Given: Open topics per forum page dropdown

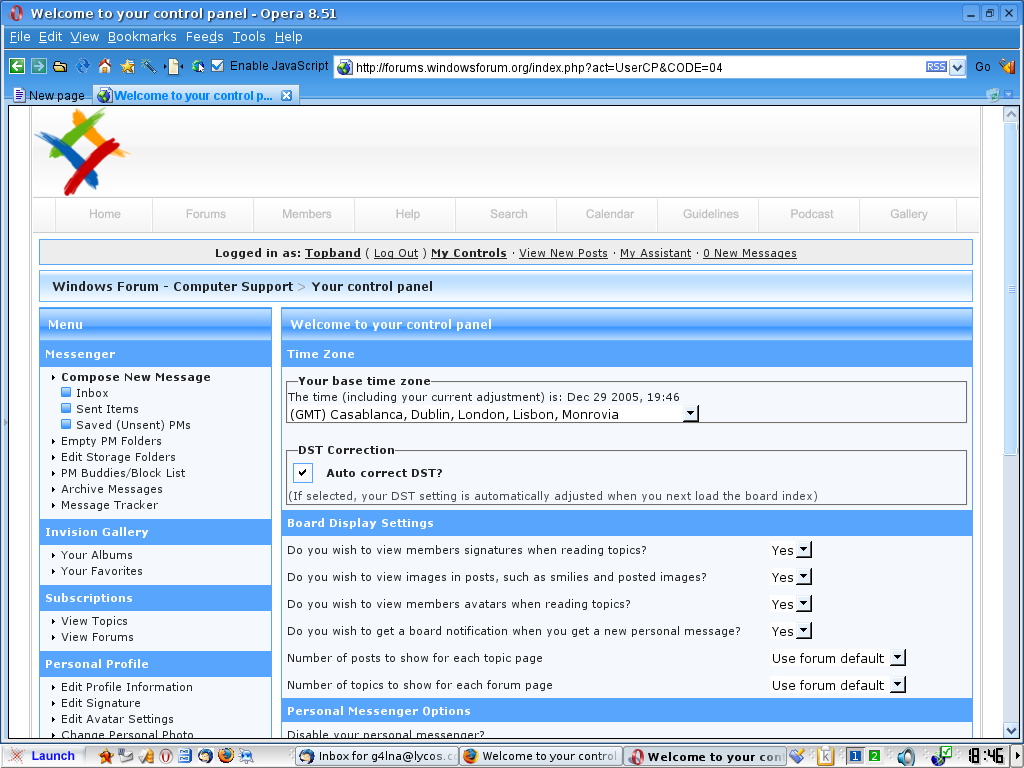Looking at the screenshot, I should point(838,685).
